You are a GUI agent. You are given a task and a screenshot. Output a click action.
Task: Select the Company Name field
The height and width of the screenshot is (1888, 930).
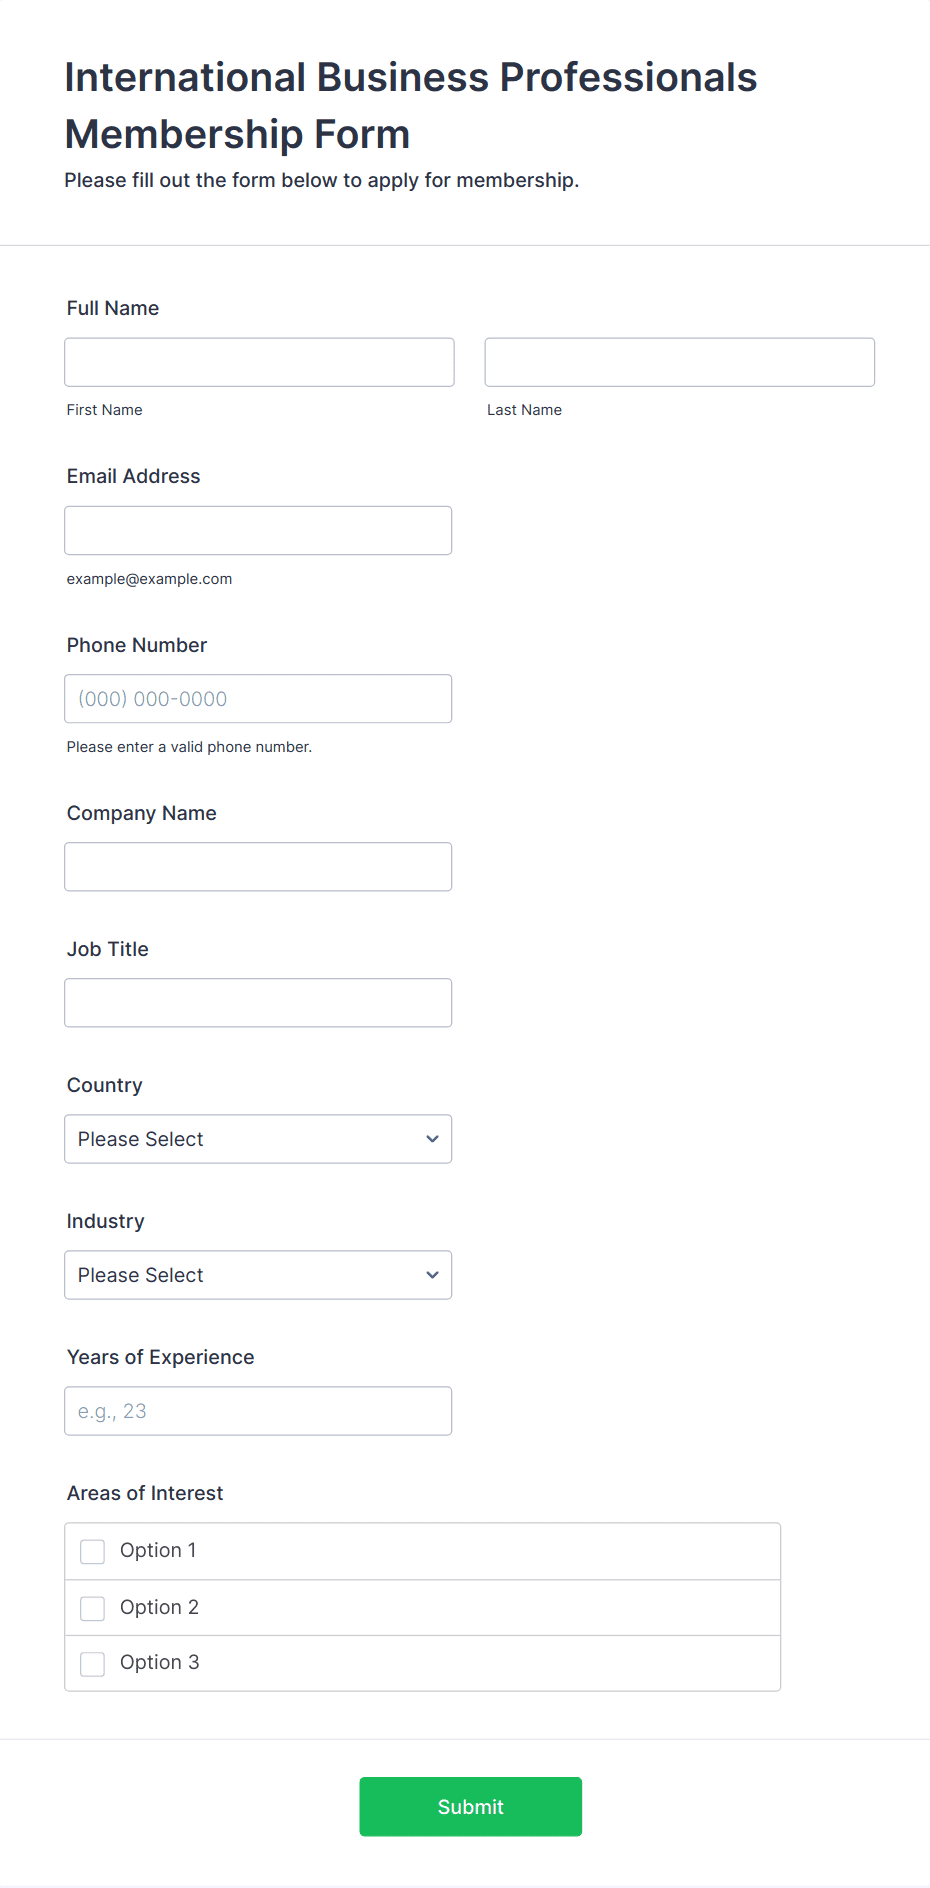pos(258,867)
